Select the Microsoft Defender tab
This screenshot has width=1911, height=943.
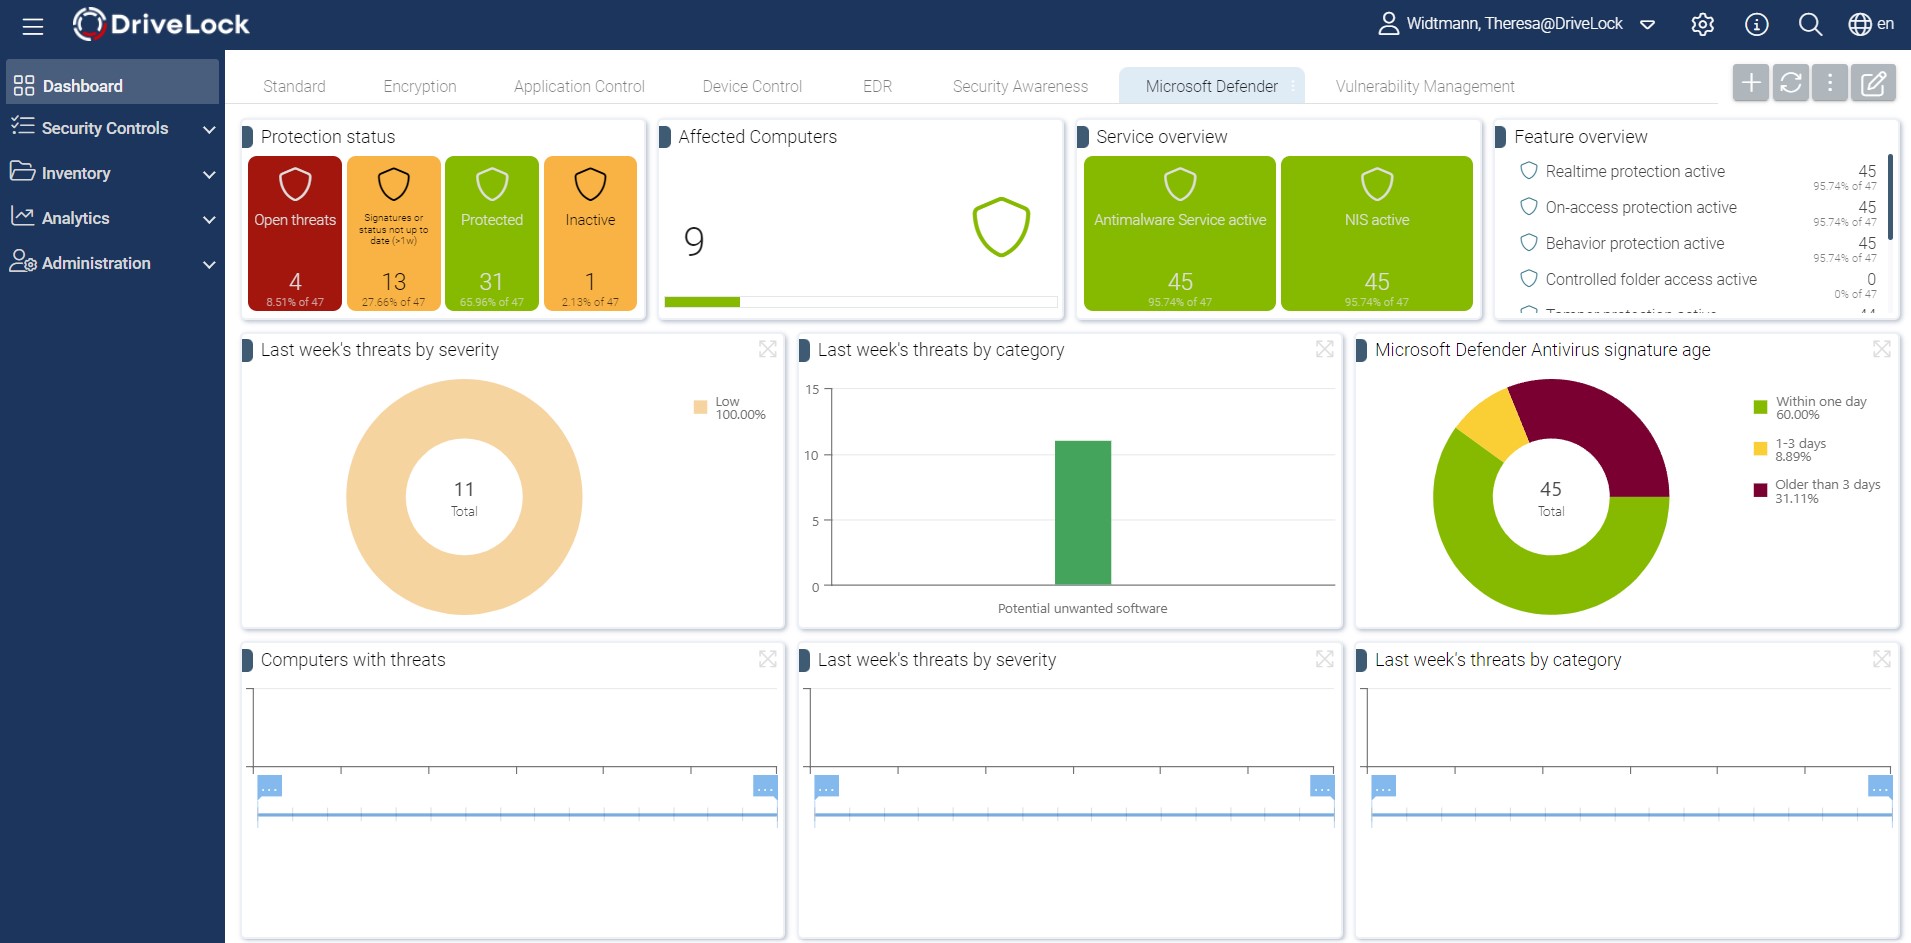click(x=1211, y=86)
